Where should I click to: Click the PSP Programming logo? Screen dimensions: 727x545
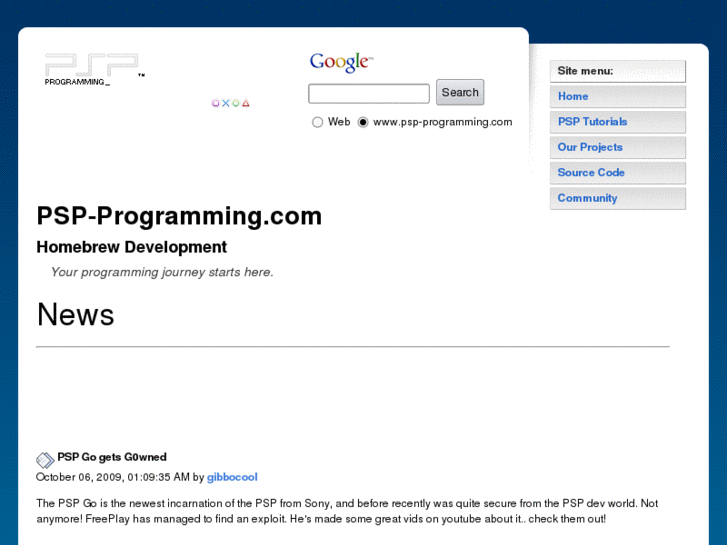tap(95, 70)
